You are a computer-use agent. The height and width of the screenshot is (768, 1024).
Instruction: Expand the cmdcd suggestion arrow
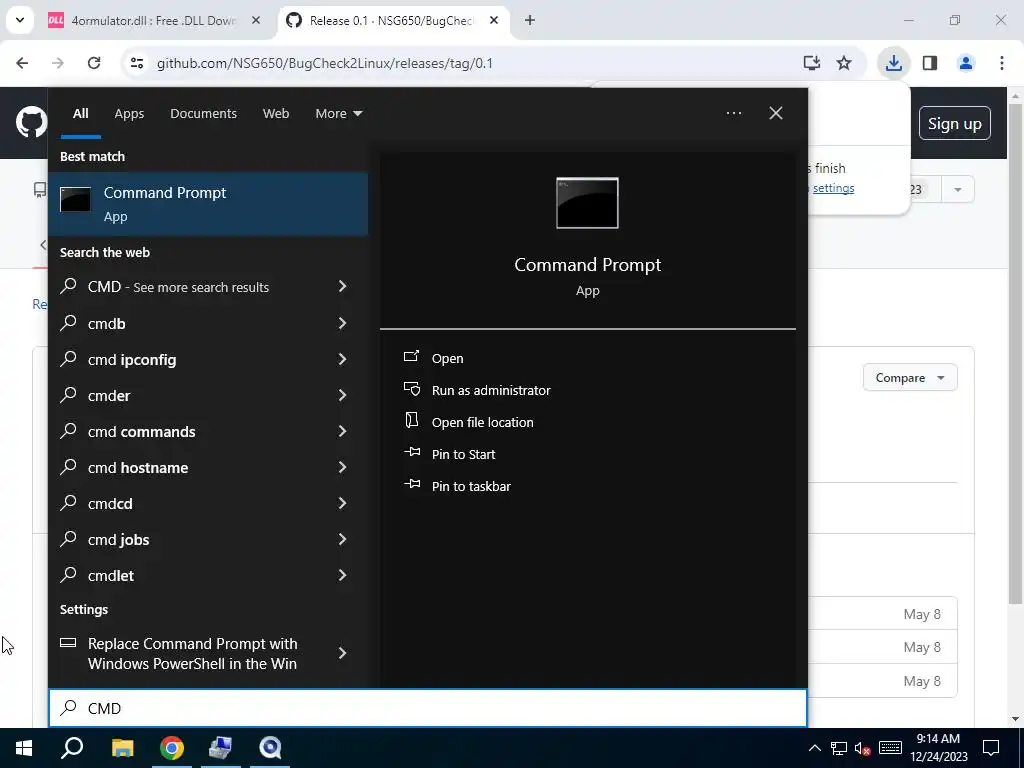pos(342,502)
